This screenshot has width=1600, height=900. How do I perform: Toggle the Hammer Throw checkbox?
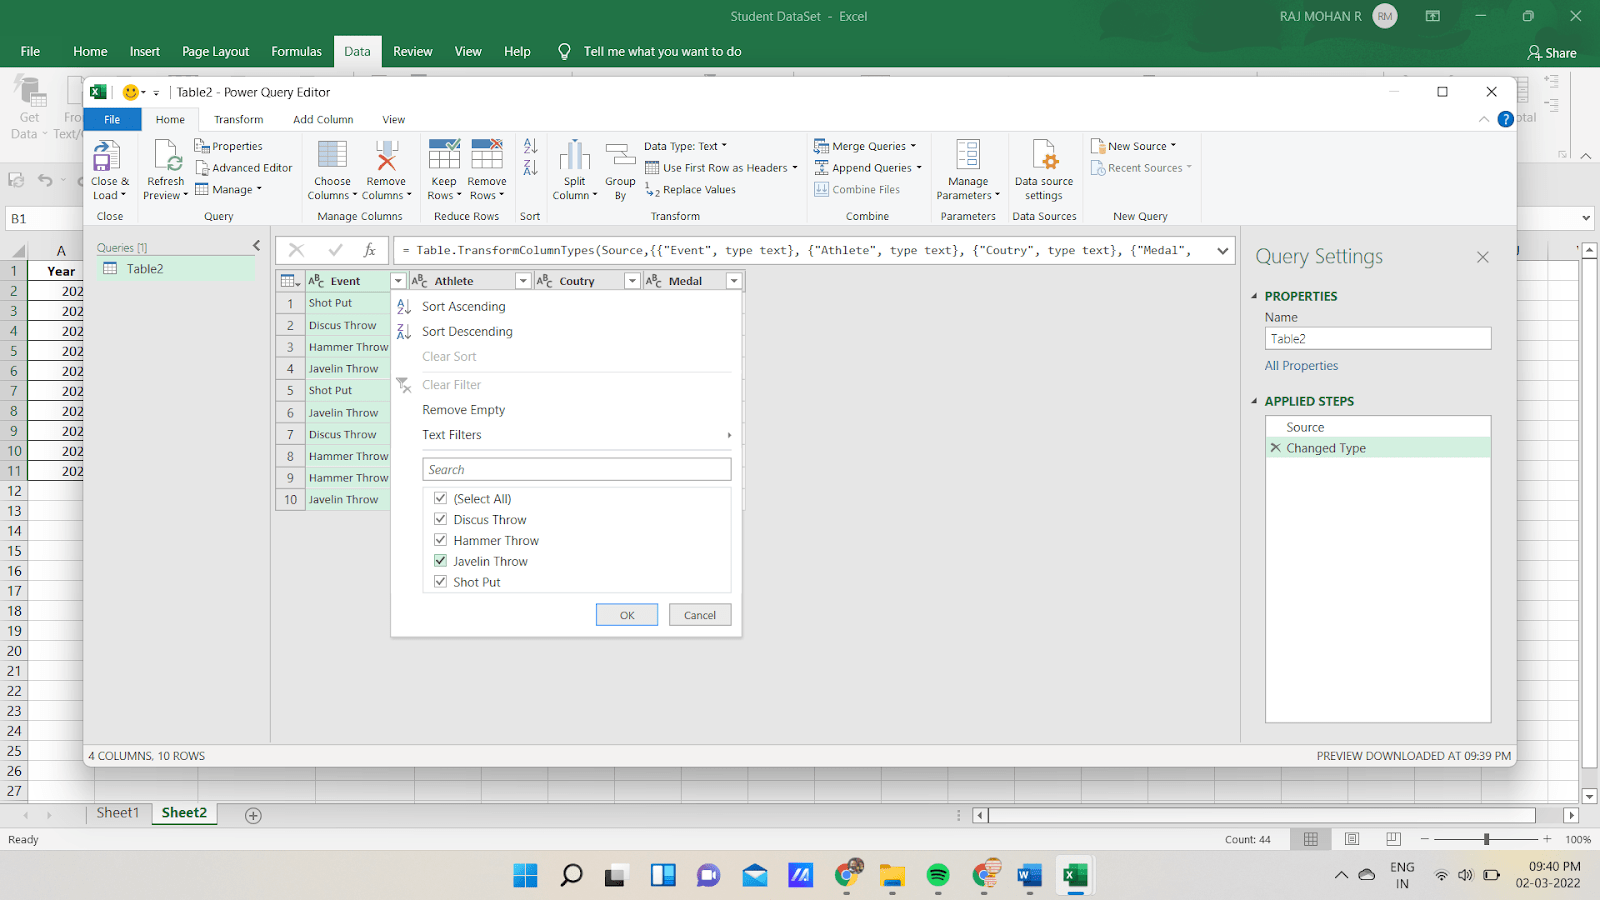440,539
